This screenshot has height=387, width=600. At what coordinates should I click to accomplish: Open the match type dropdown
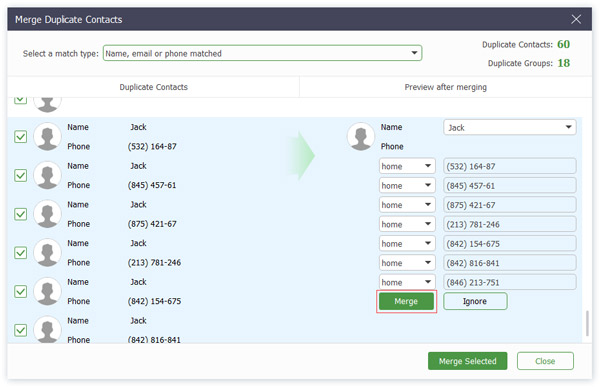click(x=262, y=53)
